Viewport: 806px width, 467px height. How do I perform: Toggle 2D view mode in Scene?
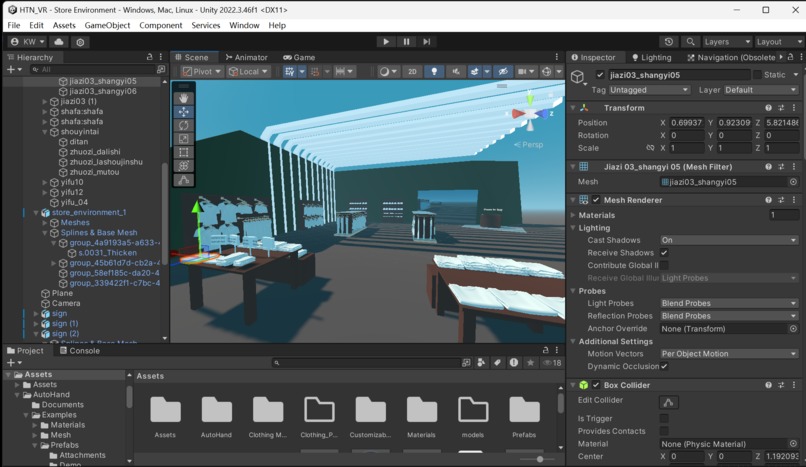(x=412, y=71)
